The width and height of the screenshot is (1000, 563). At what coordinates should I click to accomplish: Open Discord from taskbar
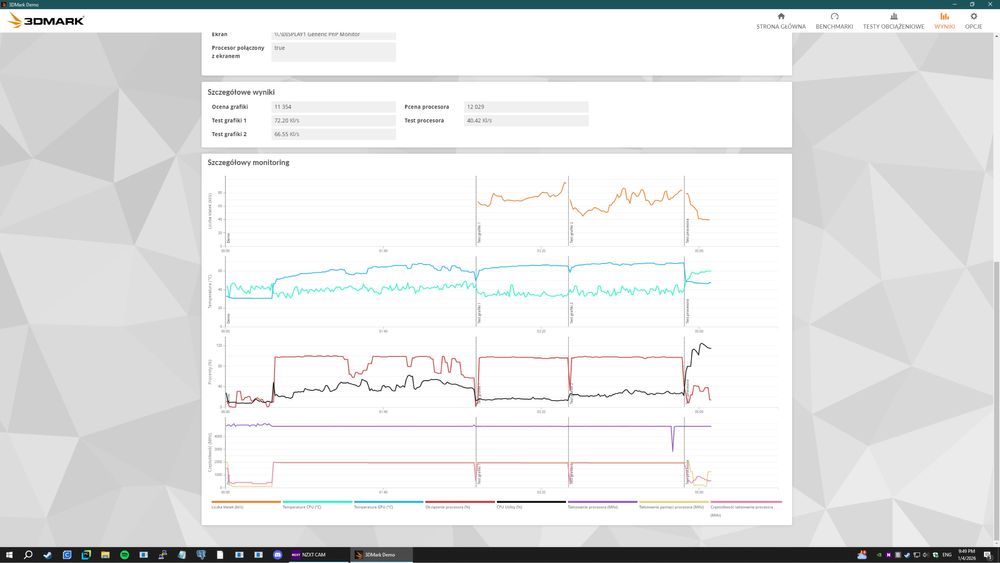(277, 555)
